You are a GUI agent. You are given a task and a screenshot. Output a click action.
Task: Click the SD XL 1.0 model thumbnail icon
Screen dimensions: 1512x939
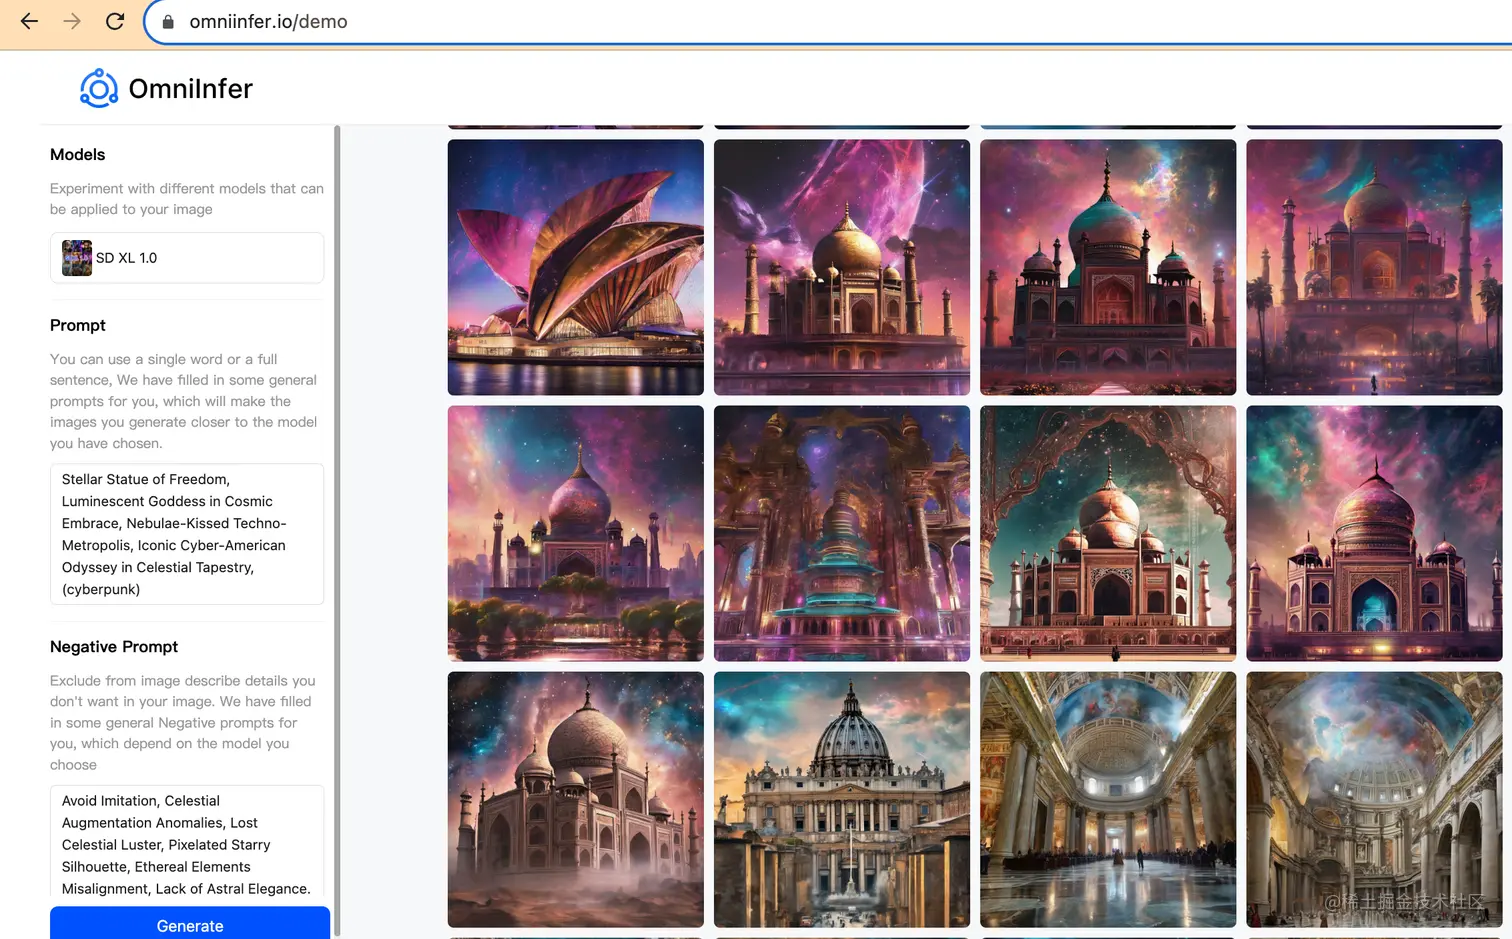click(77, 258)
